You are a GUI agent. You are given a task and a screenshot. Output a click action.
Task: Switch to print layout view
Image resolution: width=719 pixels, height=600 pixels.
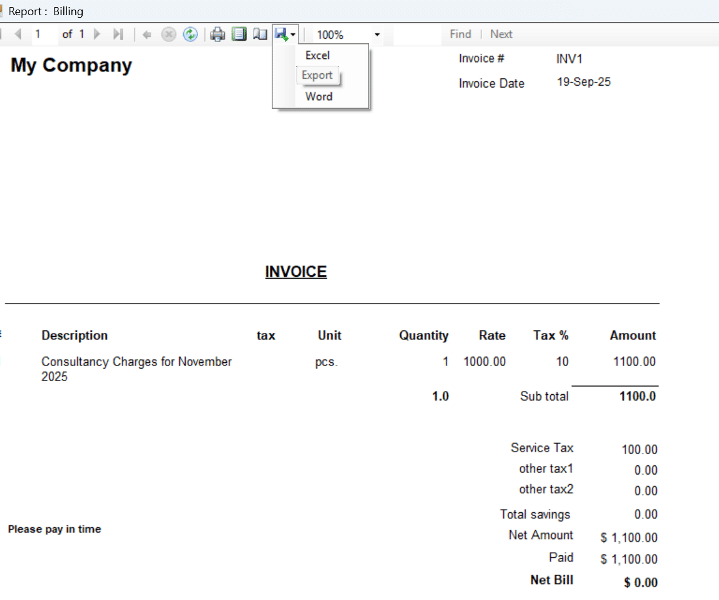(x=239, y=34)
